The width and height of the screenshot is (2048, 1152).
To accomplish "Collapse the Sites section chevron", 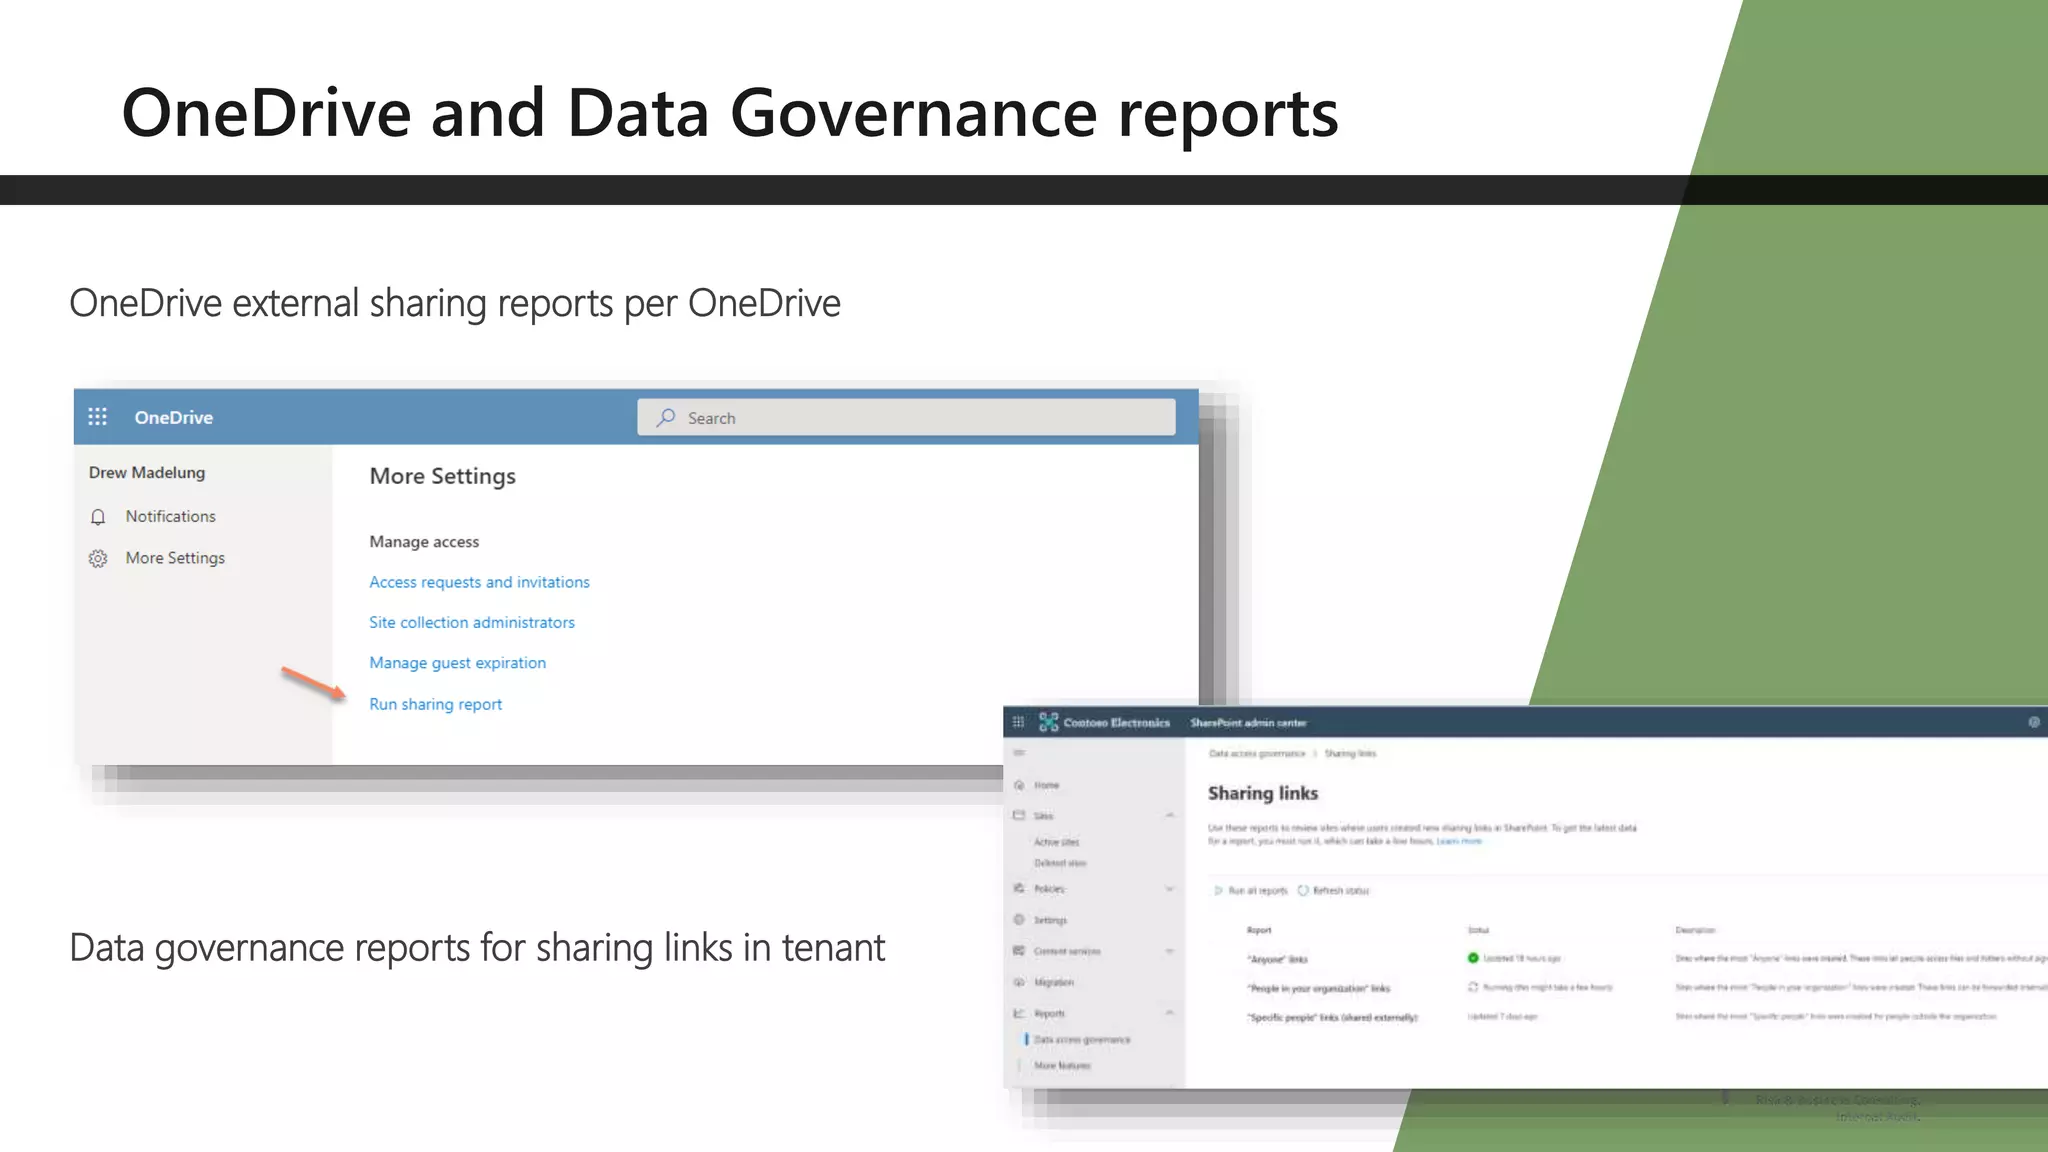I will point(1169,815).
